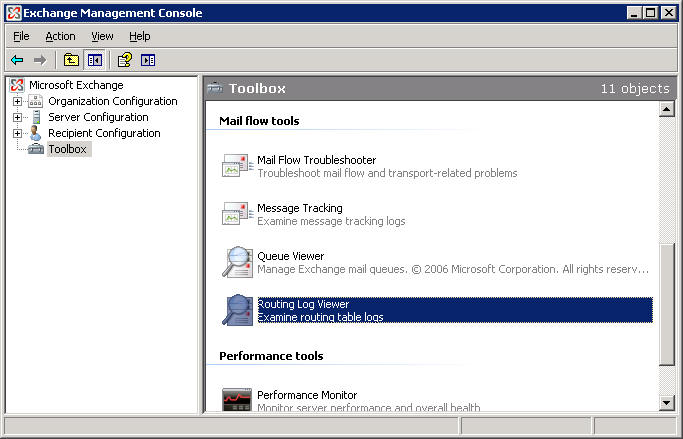Click the Exchange Management Console title icon
683x439 pixels.
click(14, 13)
